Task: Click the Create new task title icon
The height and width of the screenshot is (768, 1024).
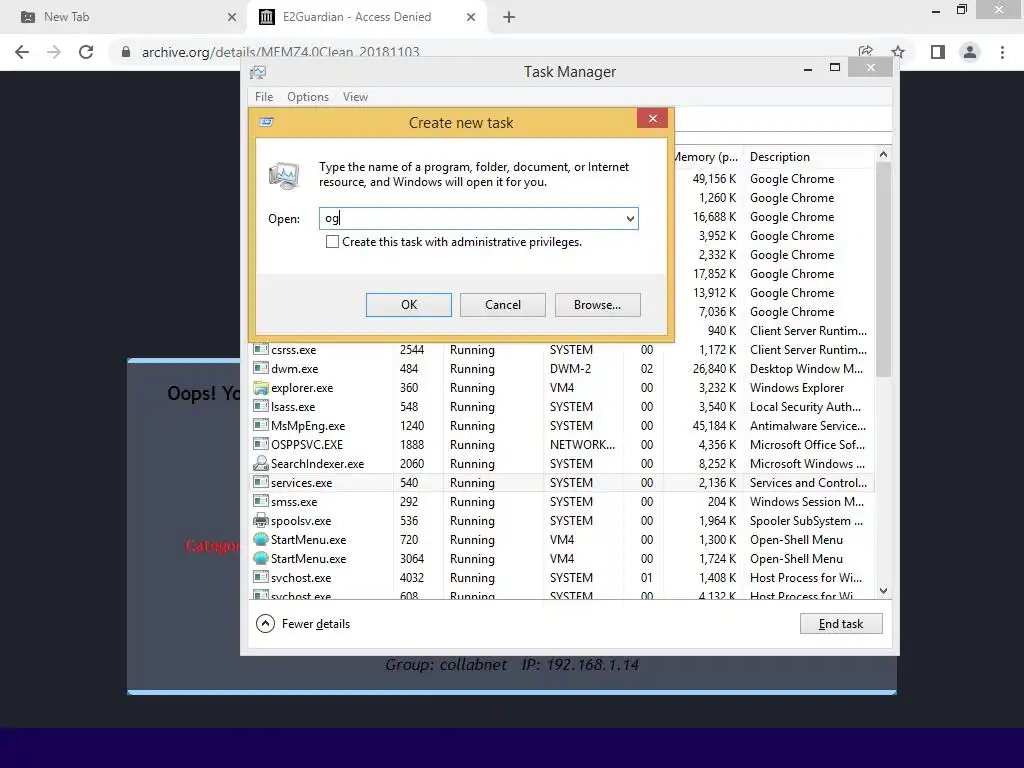Action: coord(266,122)
